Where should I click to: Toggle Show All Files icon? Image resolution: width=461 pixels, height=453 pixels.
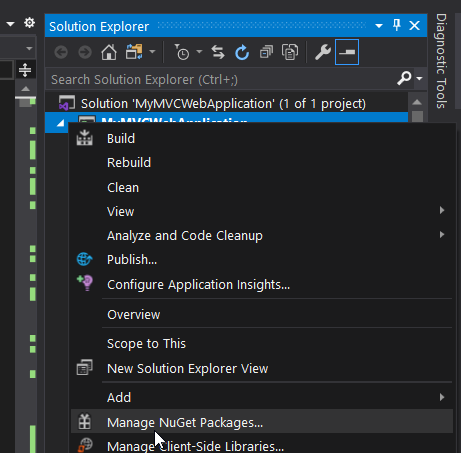[x=290, y=52]
